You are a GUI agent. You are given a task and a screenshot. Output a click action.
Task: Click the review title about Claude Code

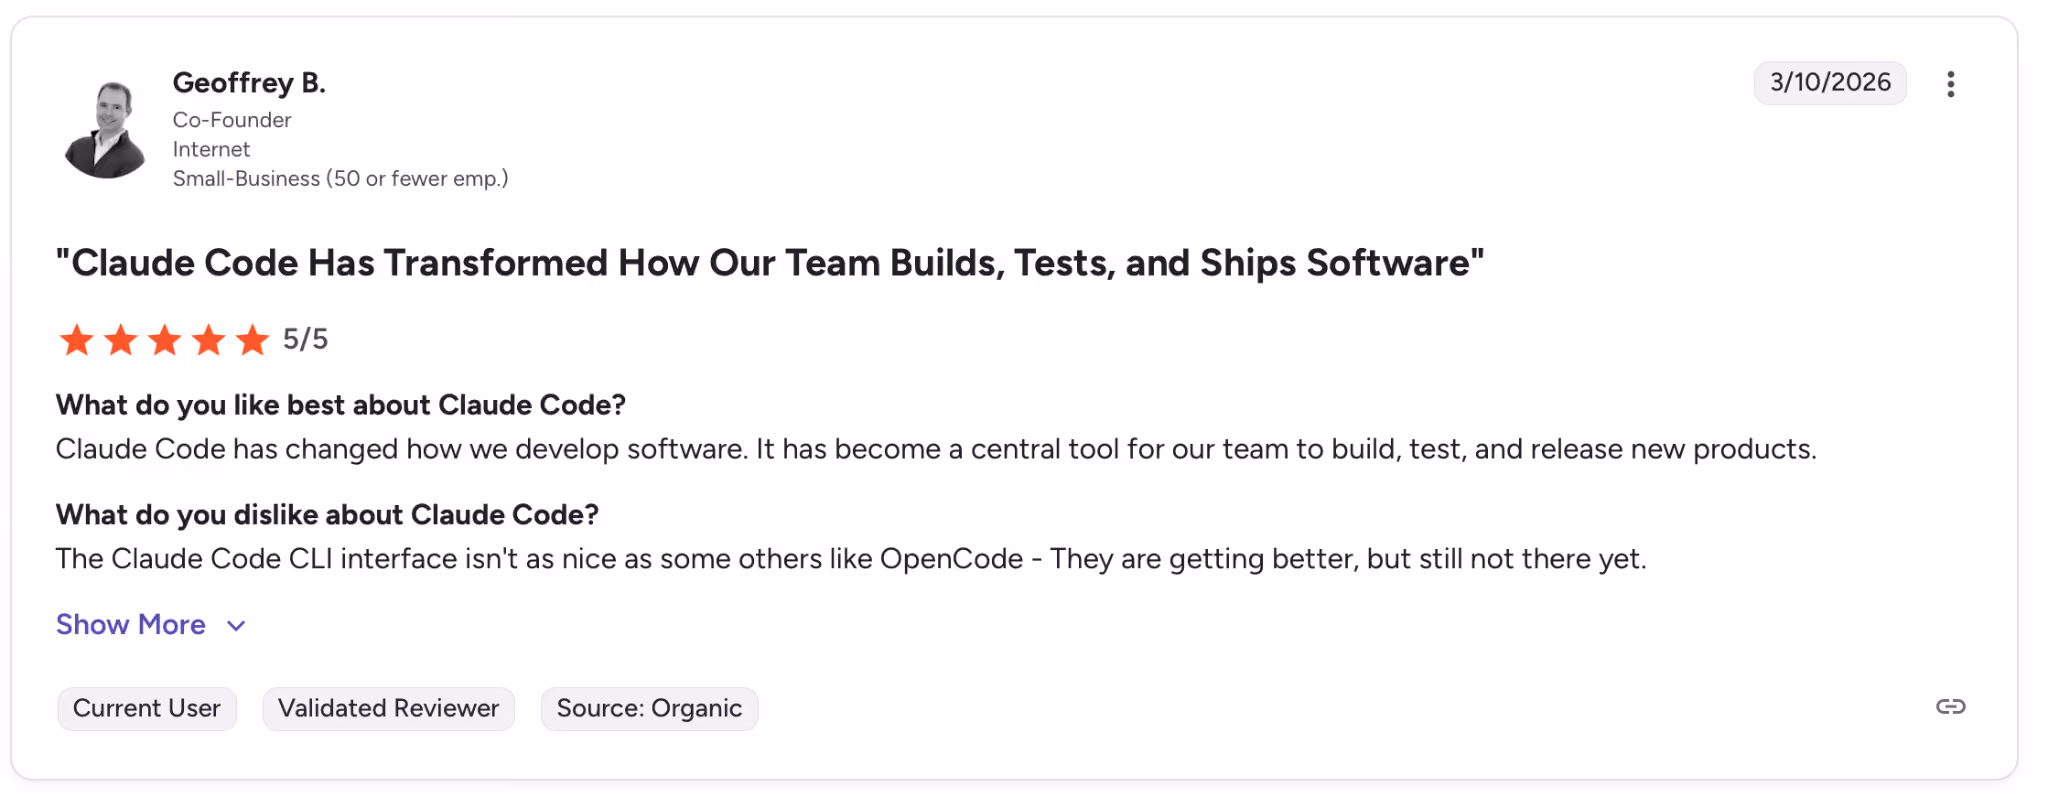770,263
